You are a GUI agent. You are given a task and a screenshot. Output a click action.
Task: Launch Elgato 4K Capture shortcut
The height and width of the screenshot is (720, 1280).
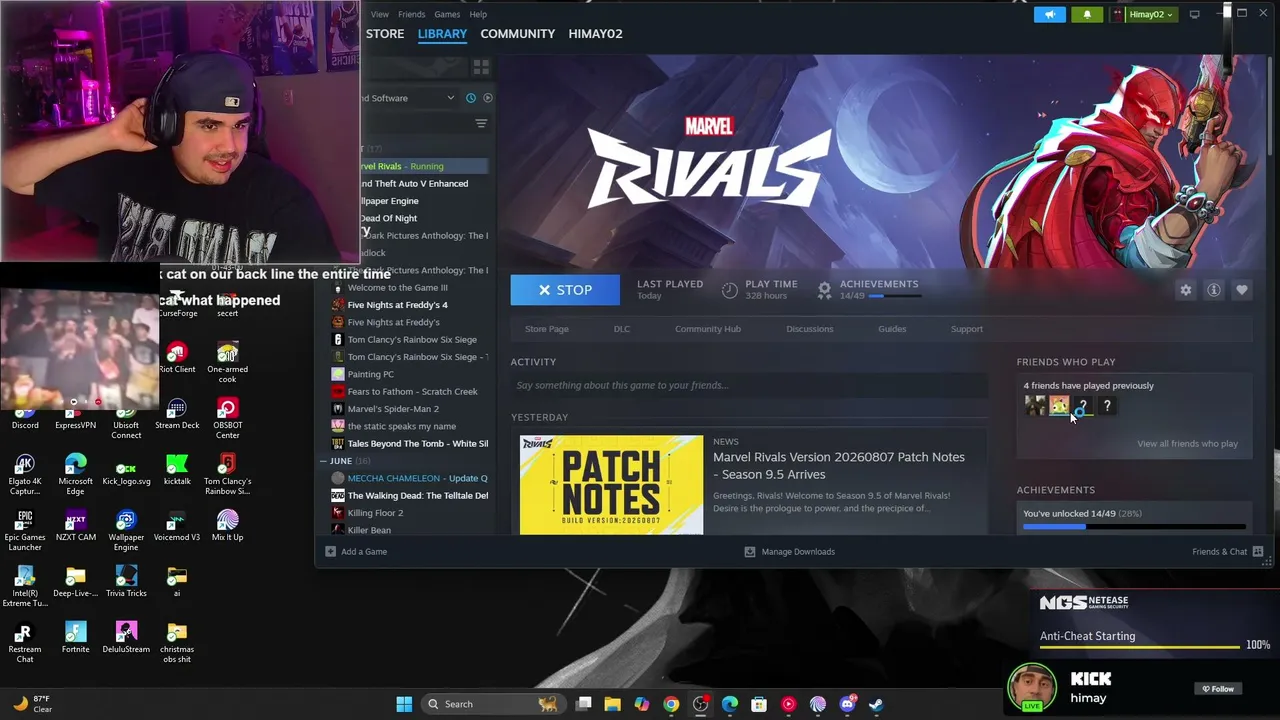(25, 475)
